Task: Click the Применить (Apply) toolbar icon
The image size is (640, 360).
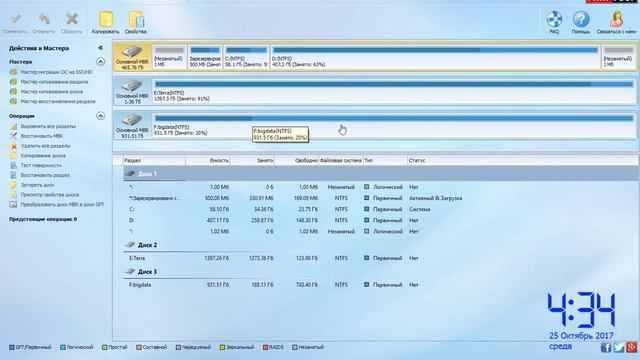Action: pyautogui.click(x=15, y=23)
